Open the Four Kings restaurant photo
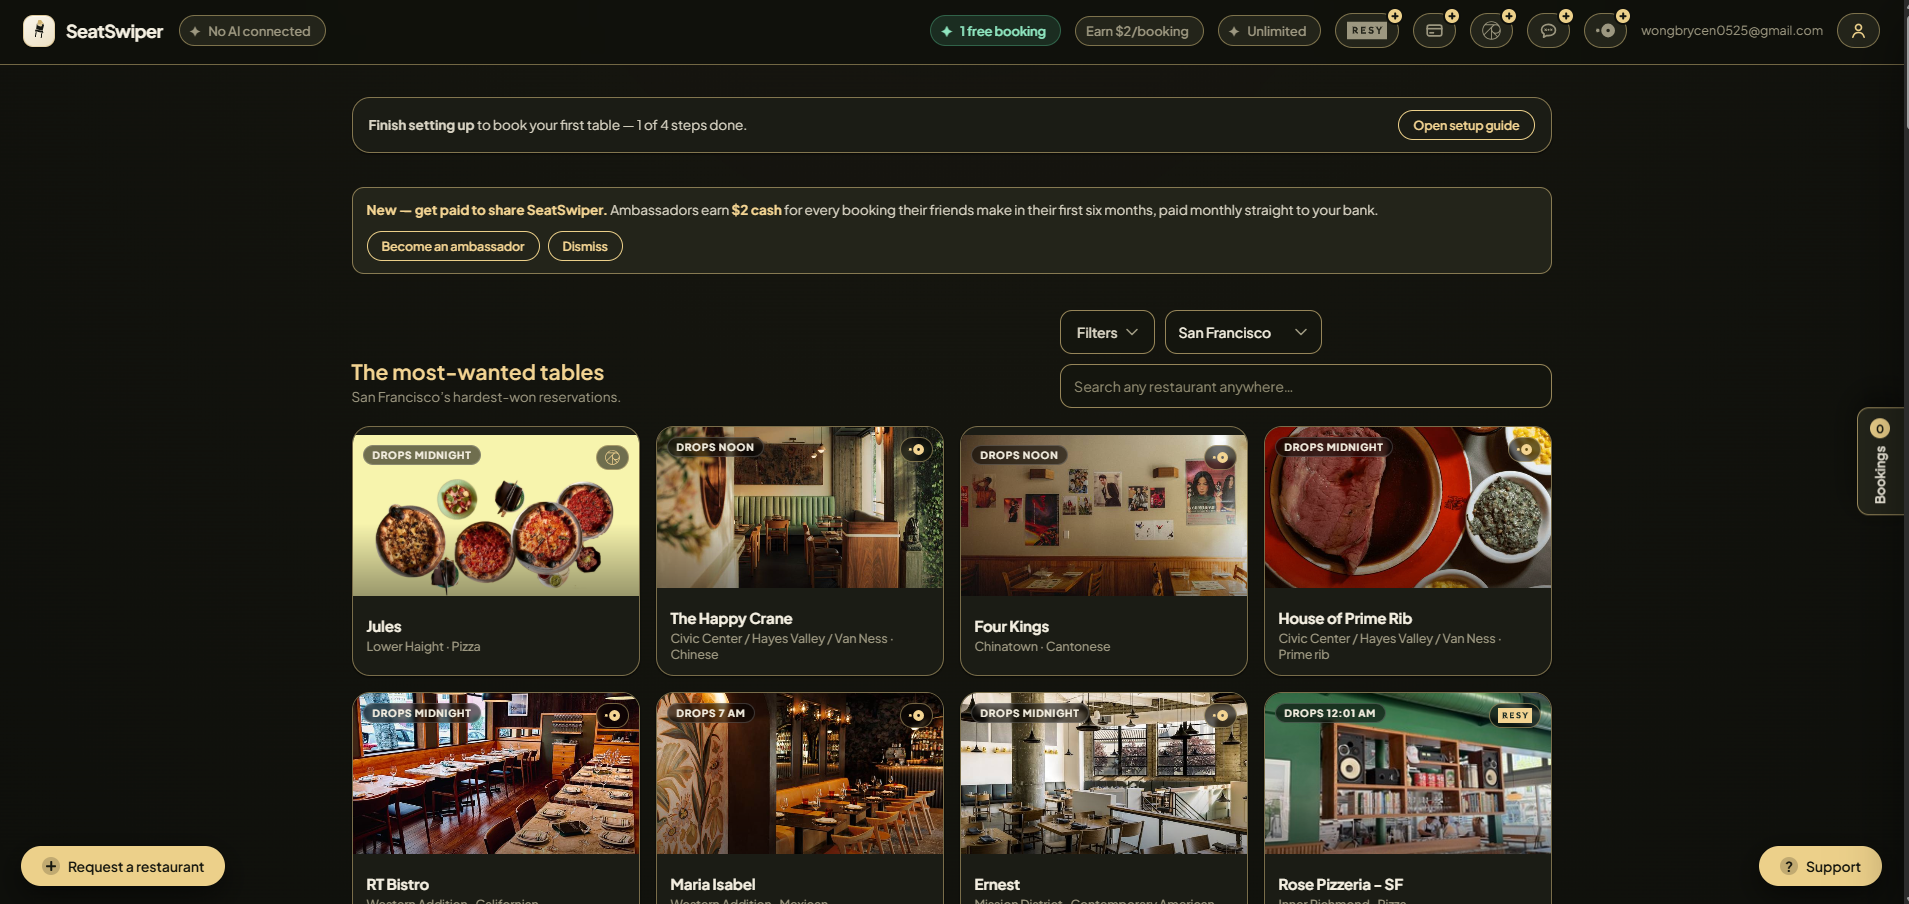 (x=1104, y=515)
